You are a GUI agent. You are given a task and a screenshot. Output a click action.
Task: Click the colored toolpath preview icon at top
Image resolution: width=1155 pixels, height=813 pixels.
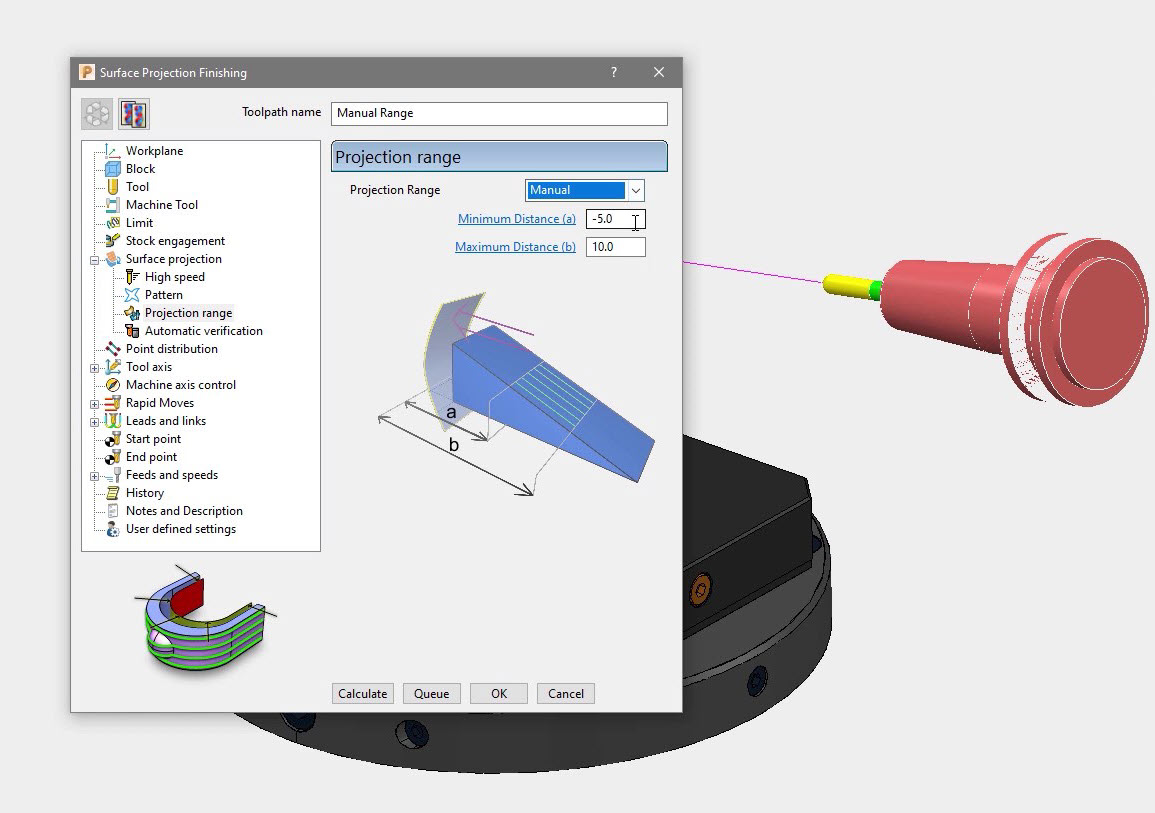click(x=133, y=113)
